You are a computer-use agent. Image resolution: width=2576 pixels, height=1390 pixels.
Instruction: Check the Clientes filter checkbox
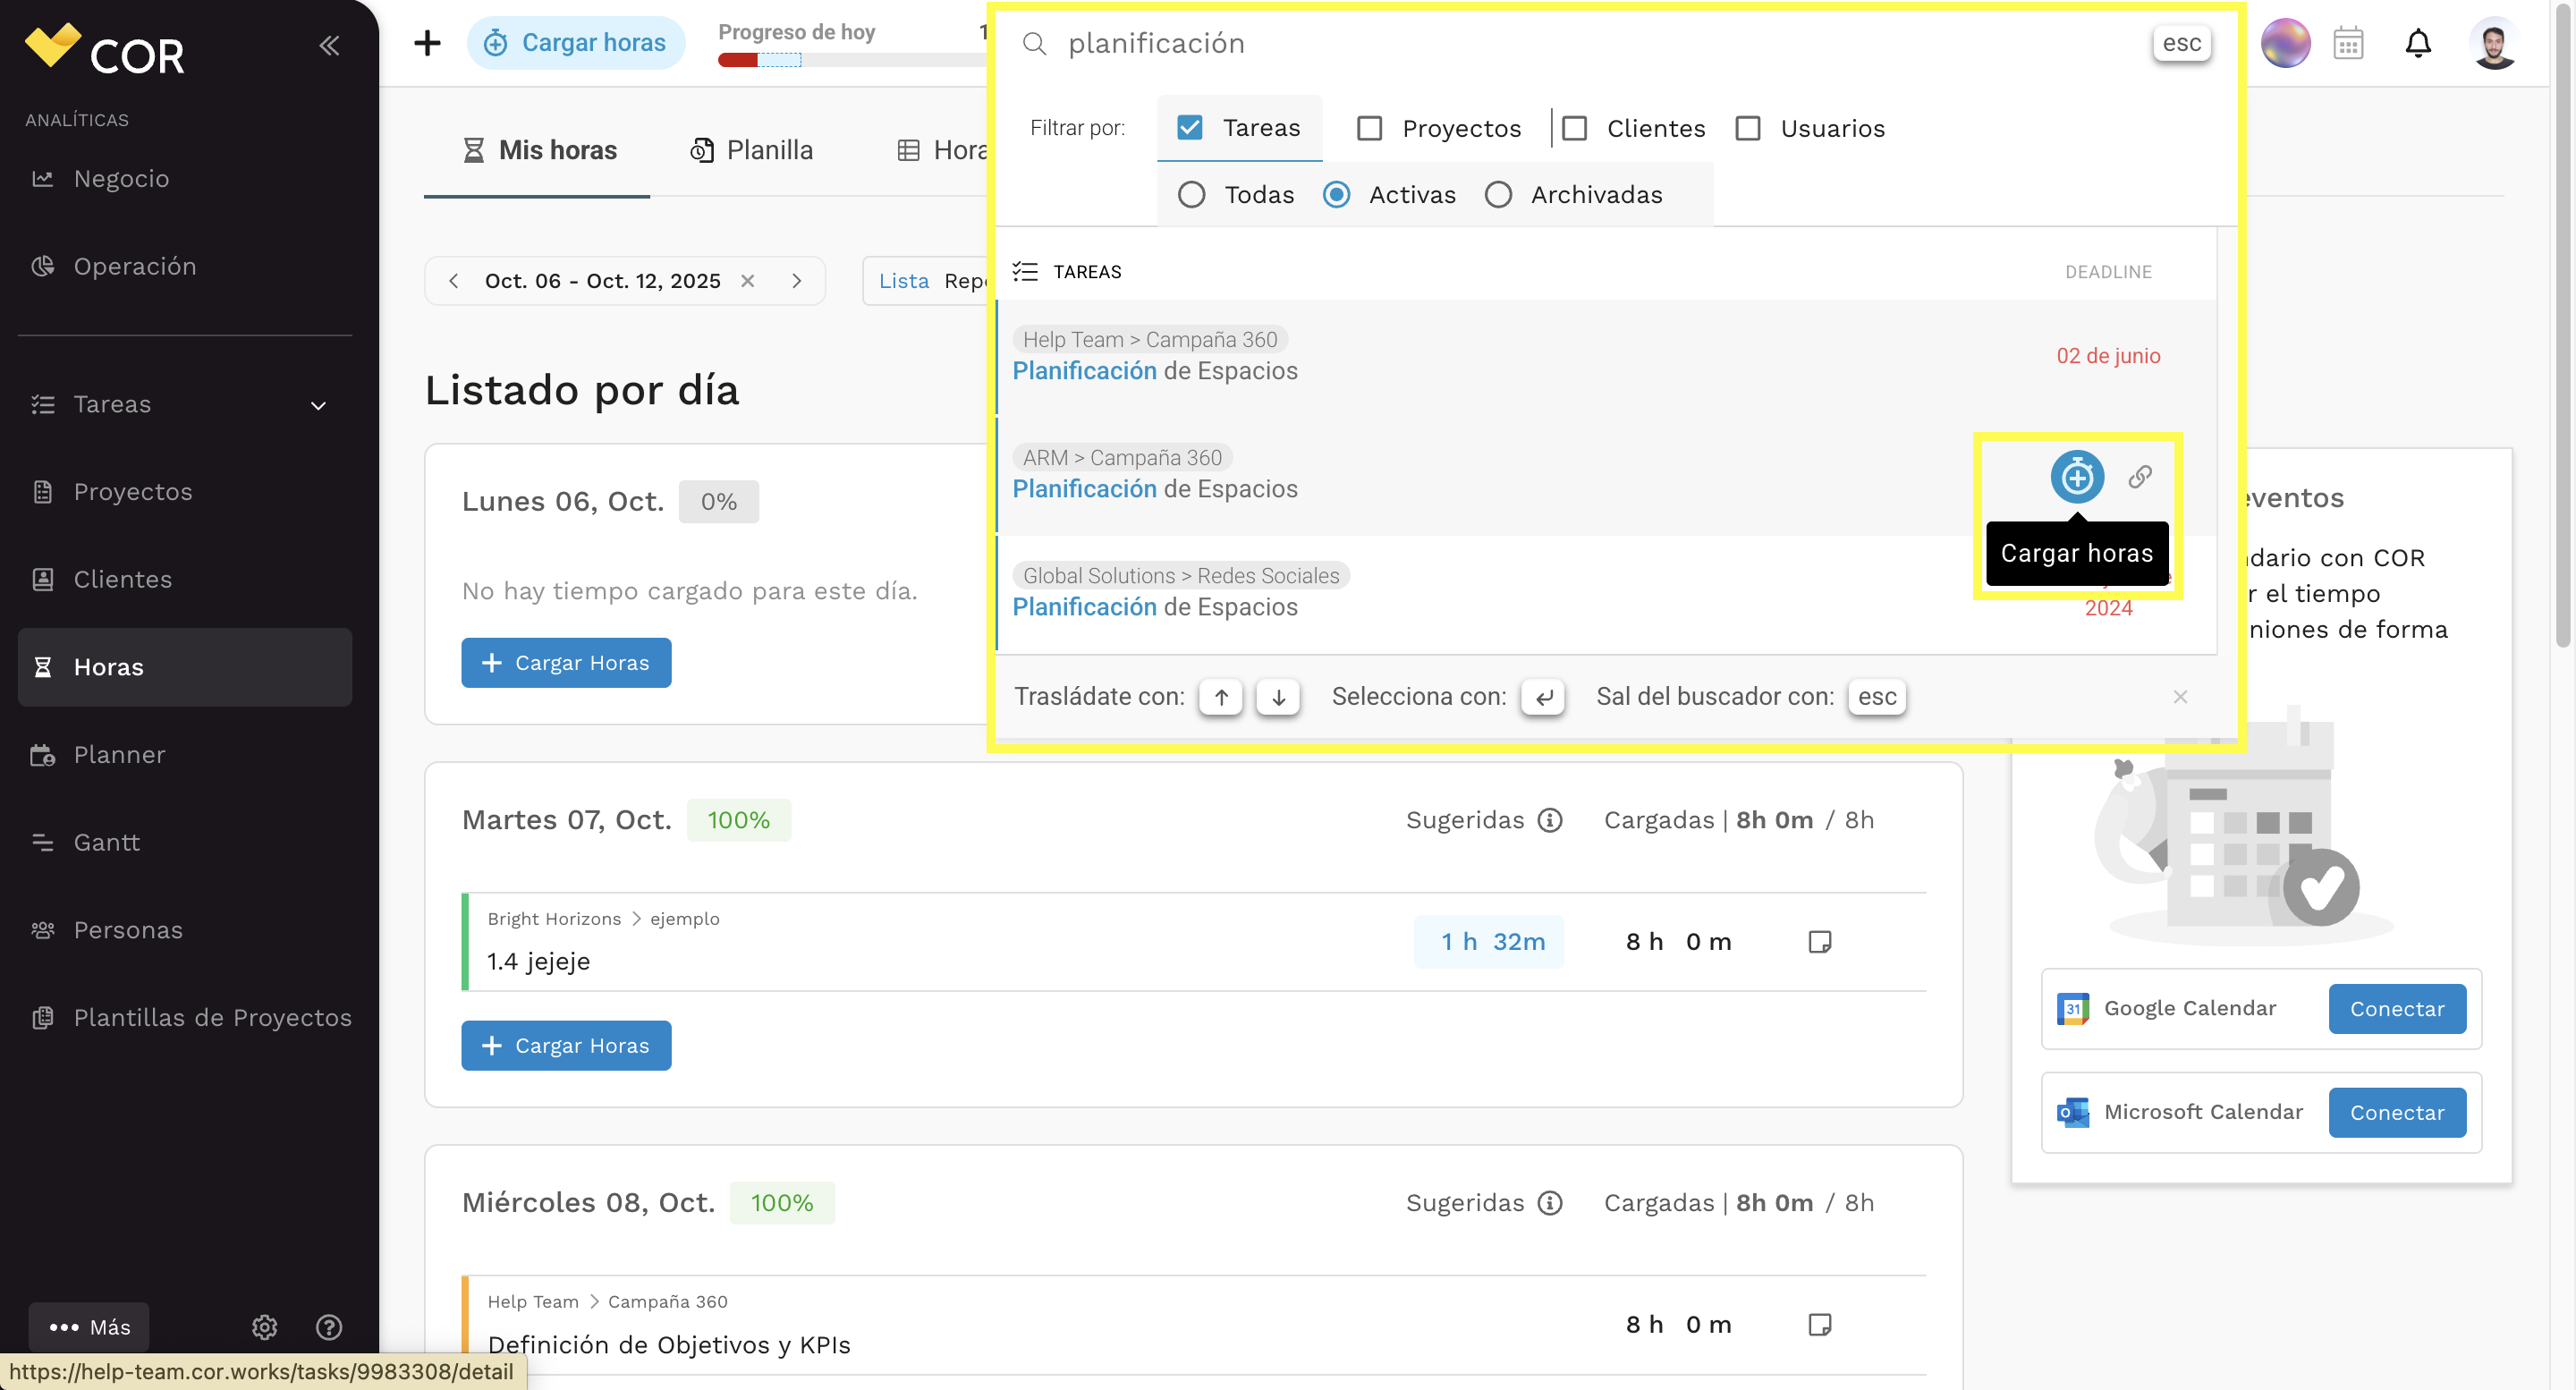(x=1574, y=128)
